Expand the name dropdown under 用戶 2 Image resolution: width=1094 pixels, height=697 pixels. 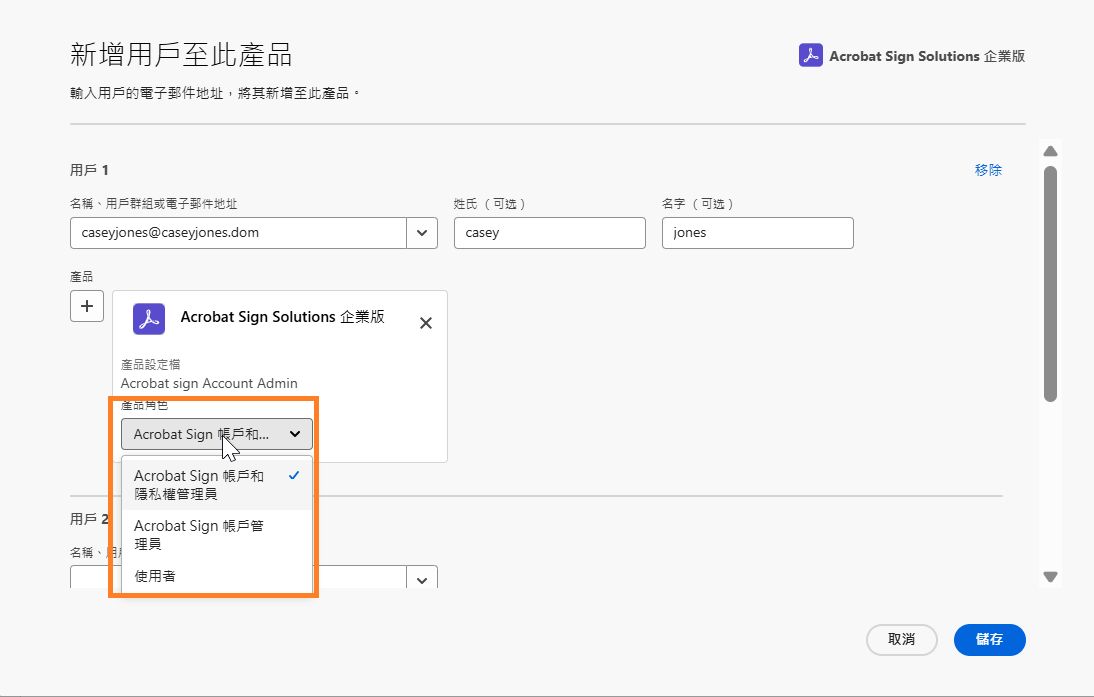coord(421,578)
